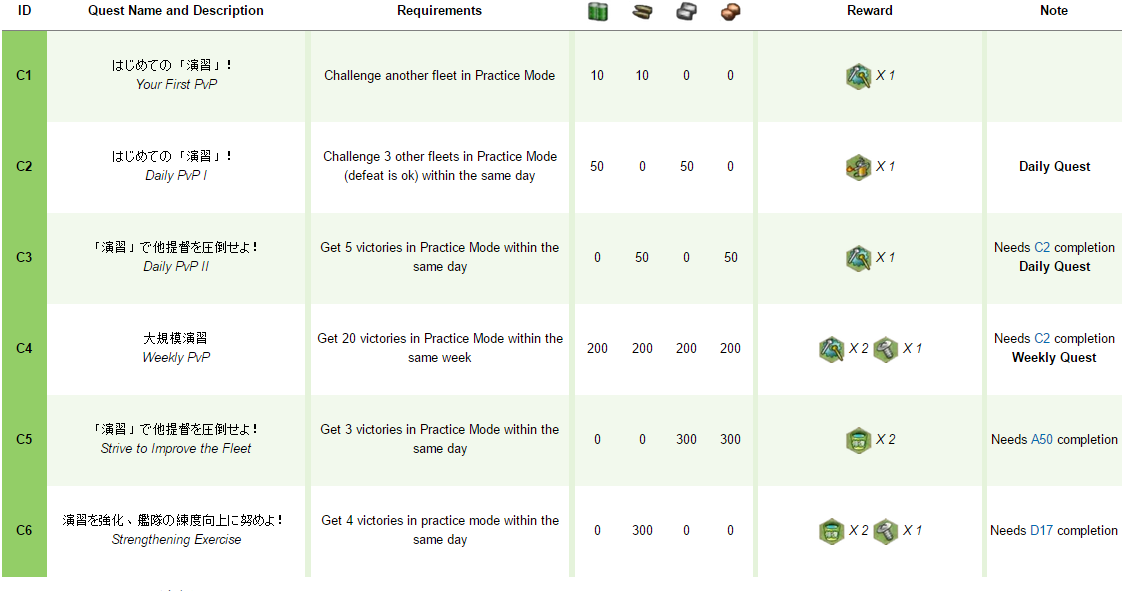The height and width of the screenshot is (591, 1124).
Task: Open the C2 link in C4 note
Action: 1042,339
